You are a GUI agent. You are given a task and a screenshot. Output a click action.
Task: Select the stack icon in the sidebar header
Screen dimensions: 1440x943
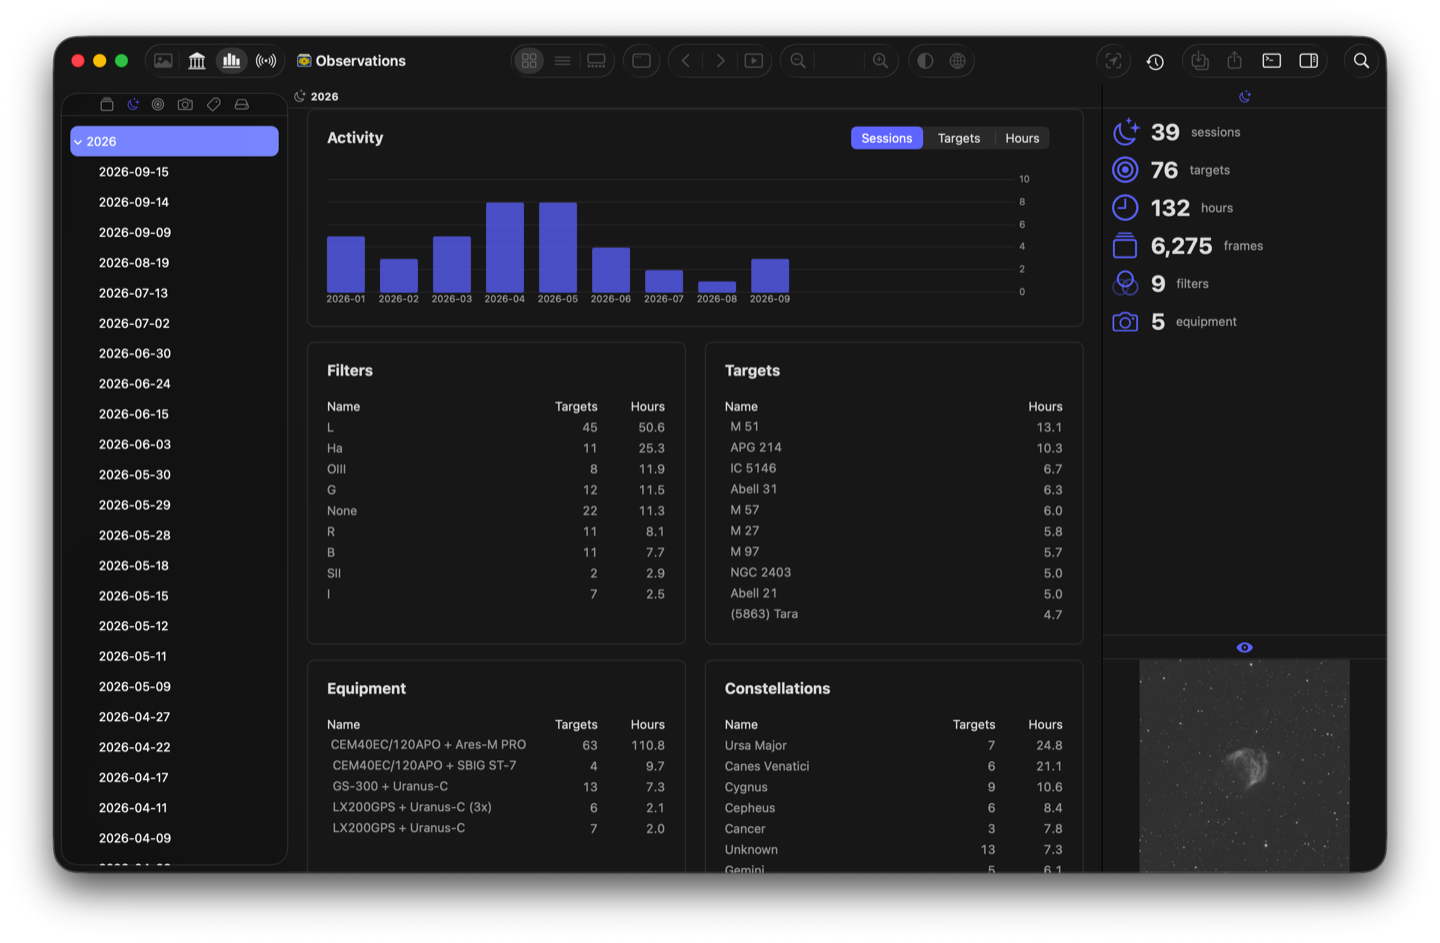click(x=107, y=104)
